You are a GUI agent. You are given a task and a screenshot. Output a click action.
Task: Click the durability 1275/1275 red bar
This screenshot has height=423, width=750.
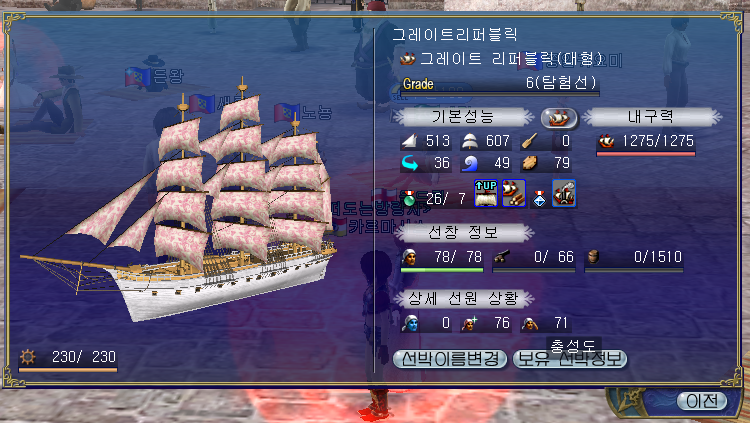point(646,154)
